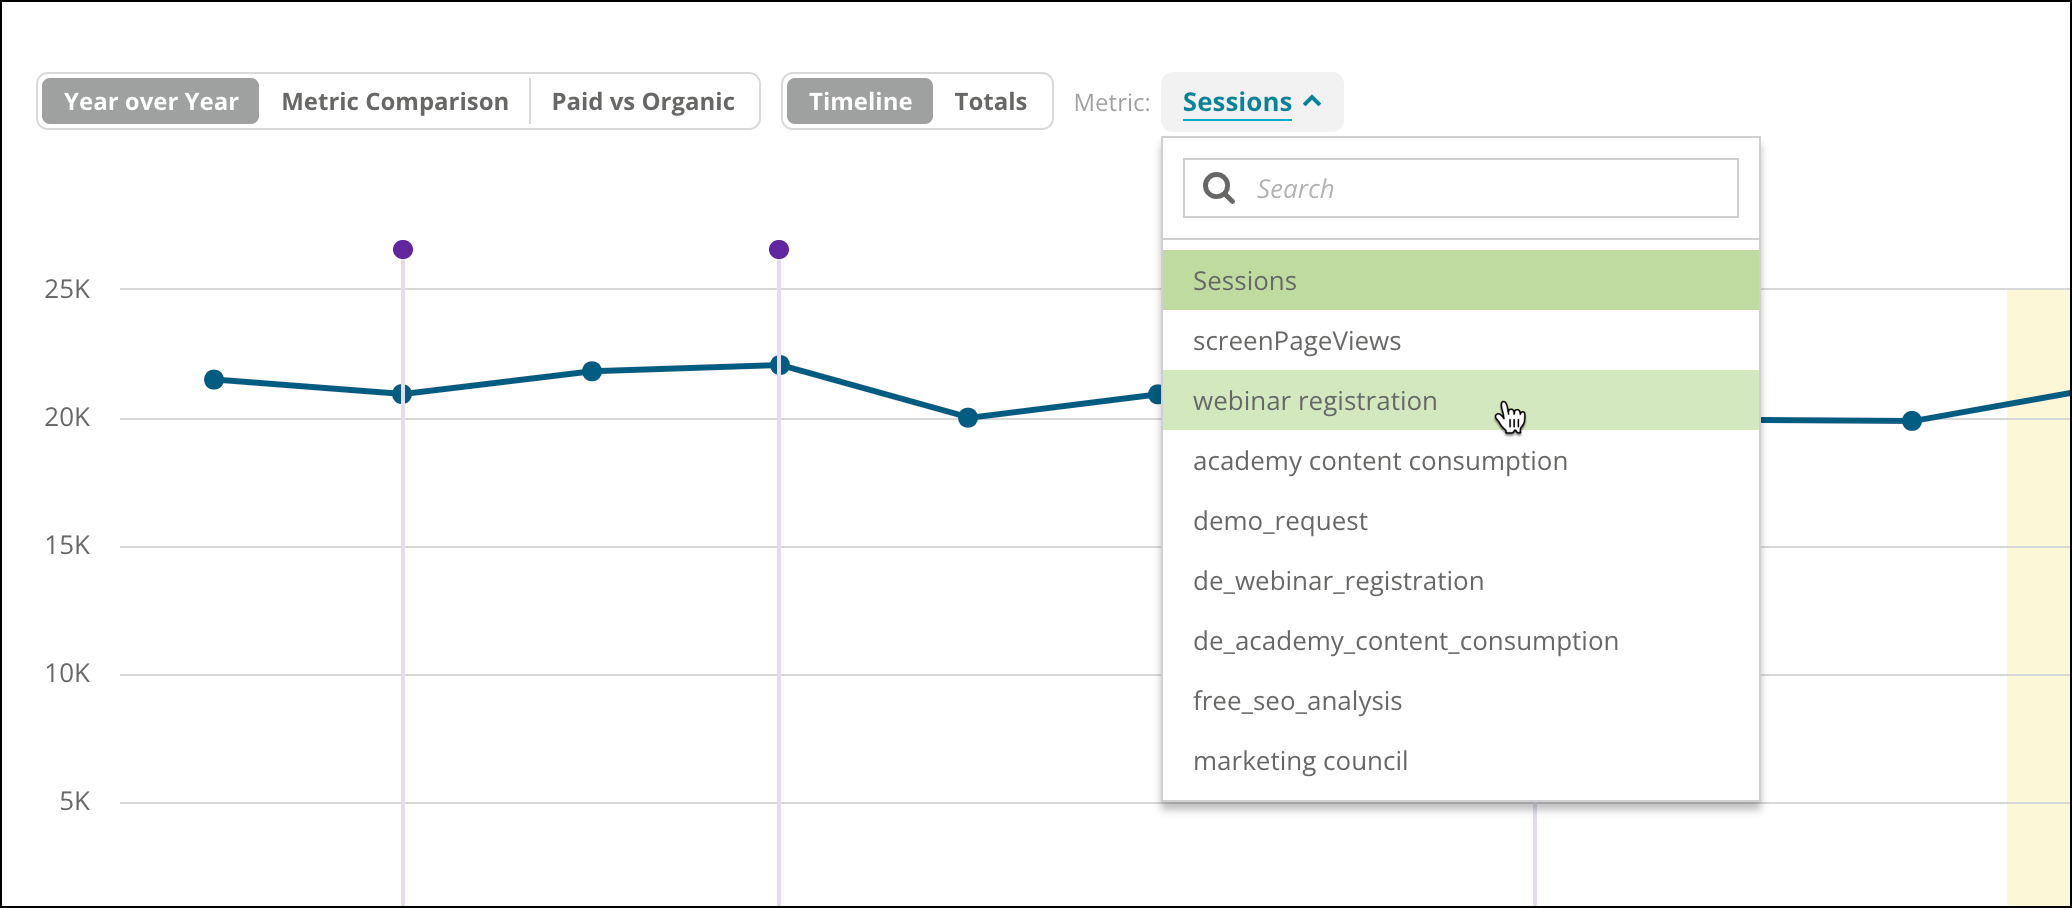Open the Sessions metric selector label

(1237, 102)
